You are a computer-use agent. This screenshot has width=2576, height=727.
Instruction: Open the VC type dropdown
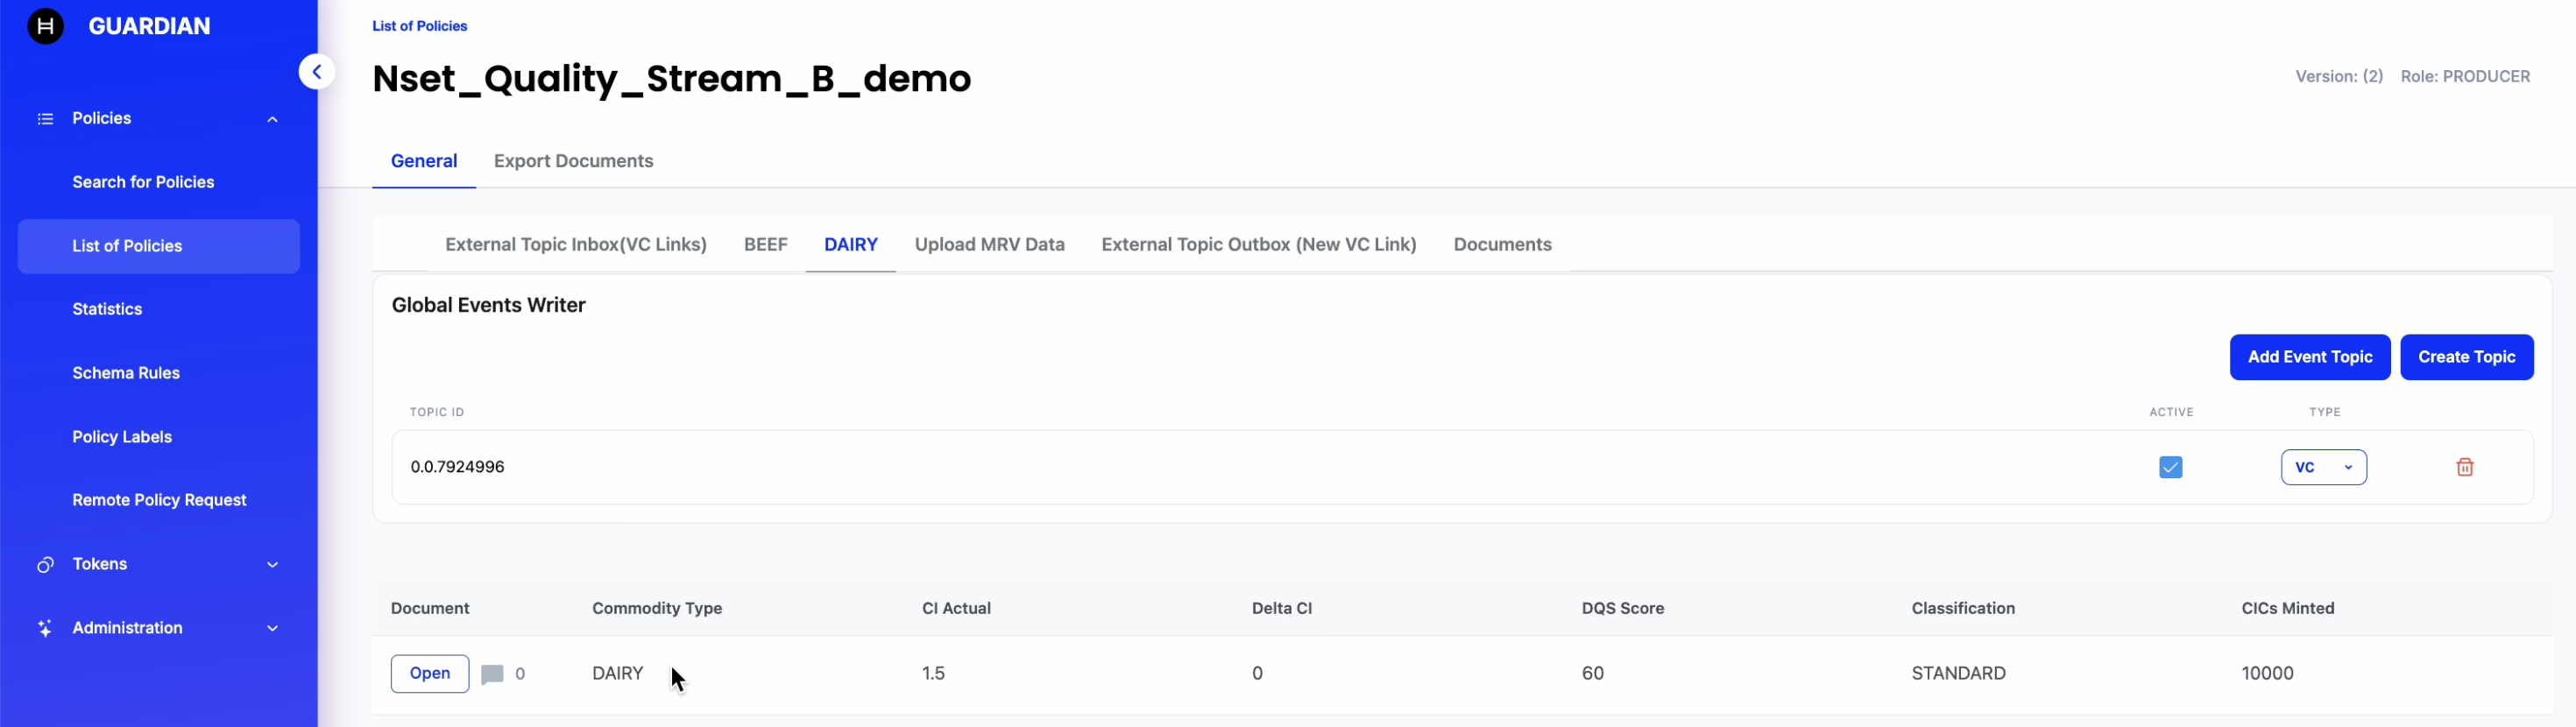click(2323, 467)
